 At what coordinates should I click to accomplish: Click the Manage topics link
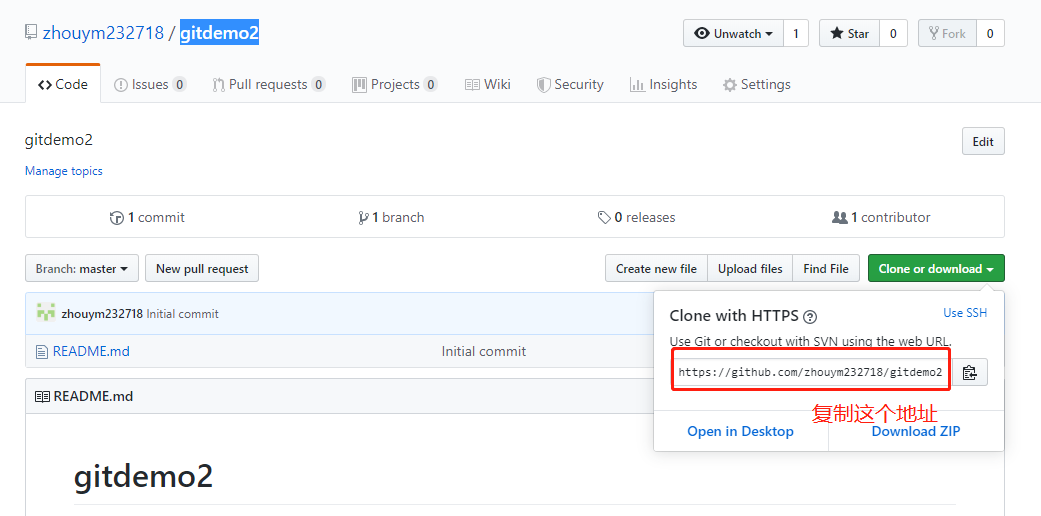click(x=64, y=171)
